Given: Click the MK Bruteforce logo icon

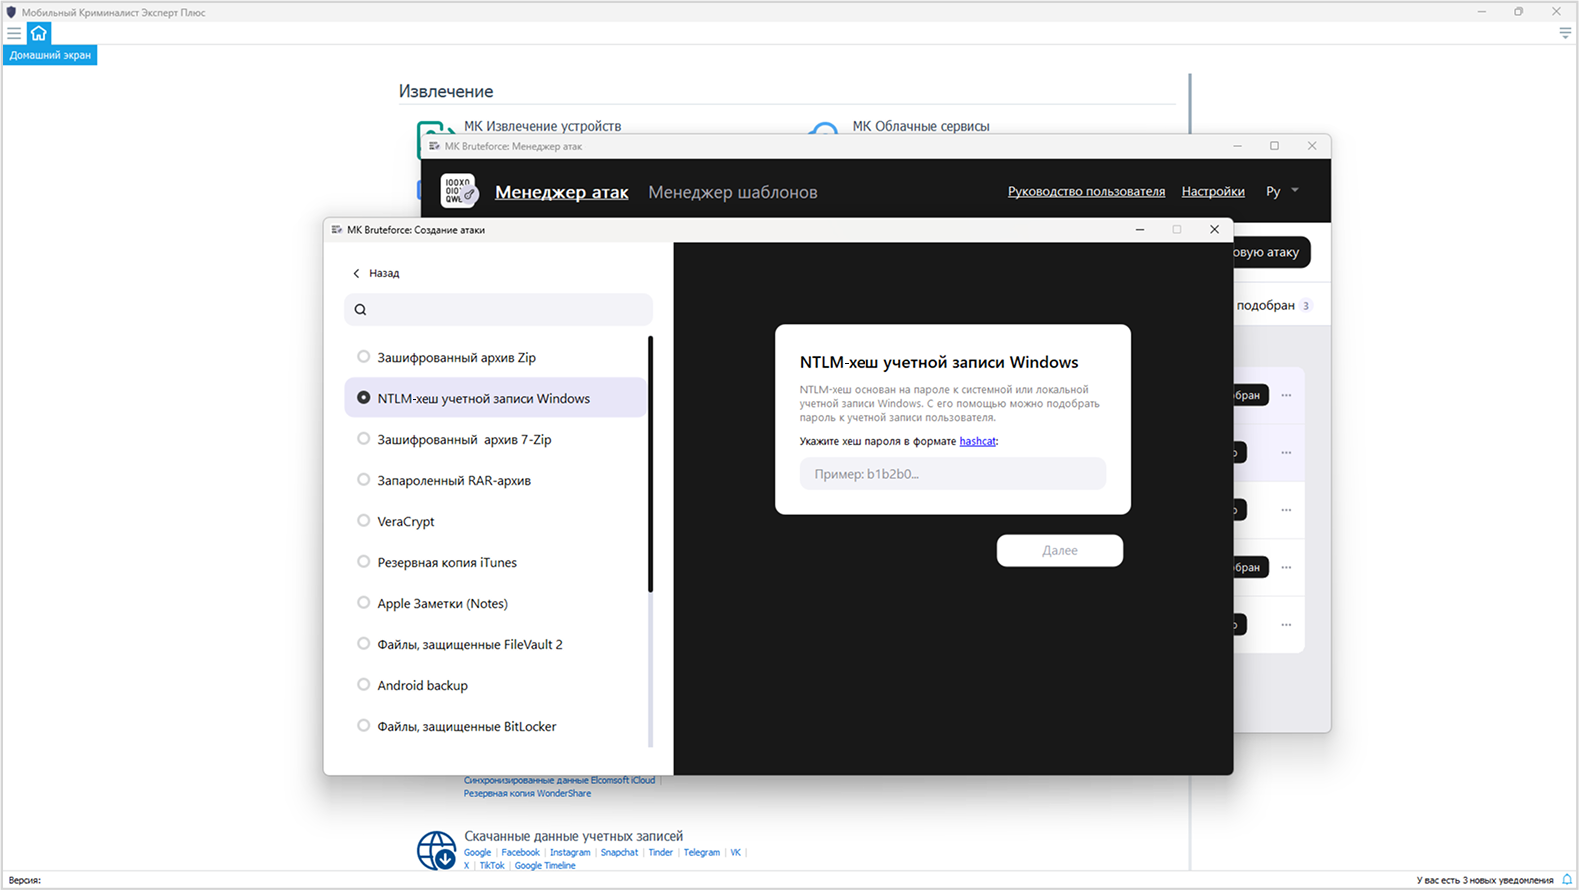Looking at the screenshot, I should (x=459, y=191).
